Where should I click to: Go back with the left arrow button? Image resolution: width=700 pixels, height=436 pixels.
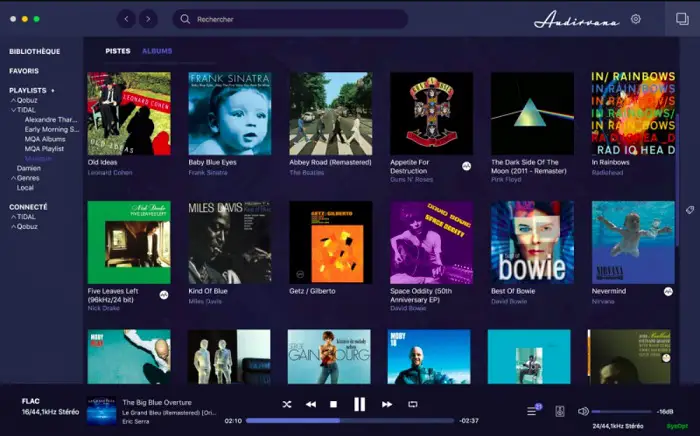126,19
